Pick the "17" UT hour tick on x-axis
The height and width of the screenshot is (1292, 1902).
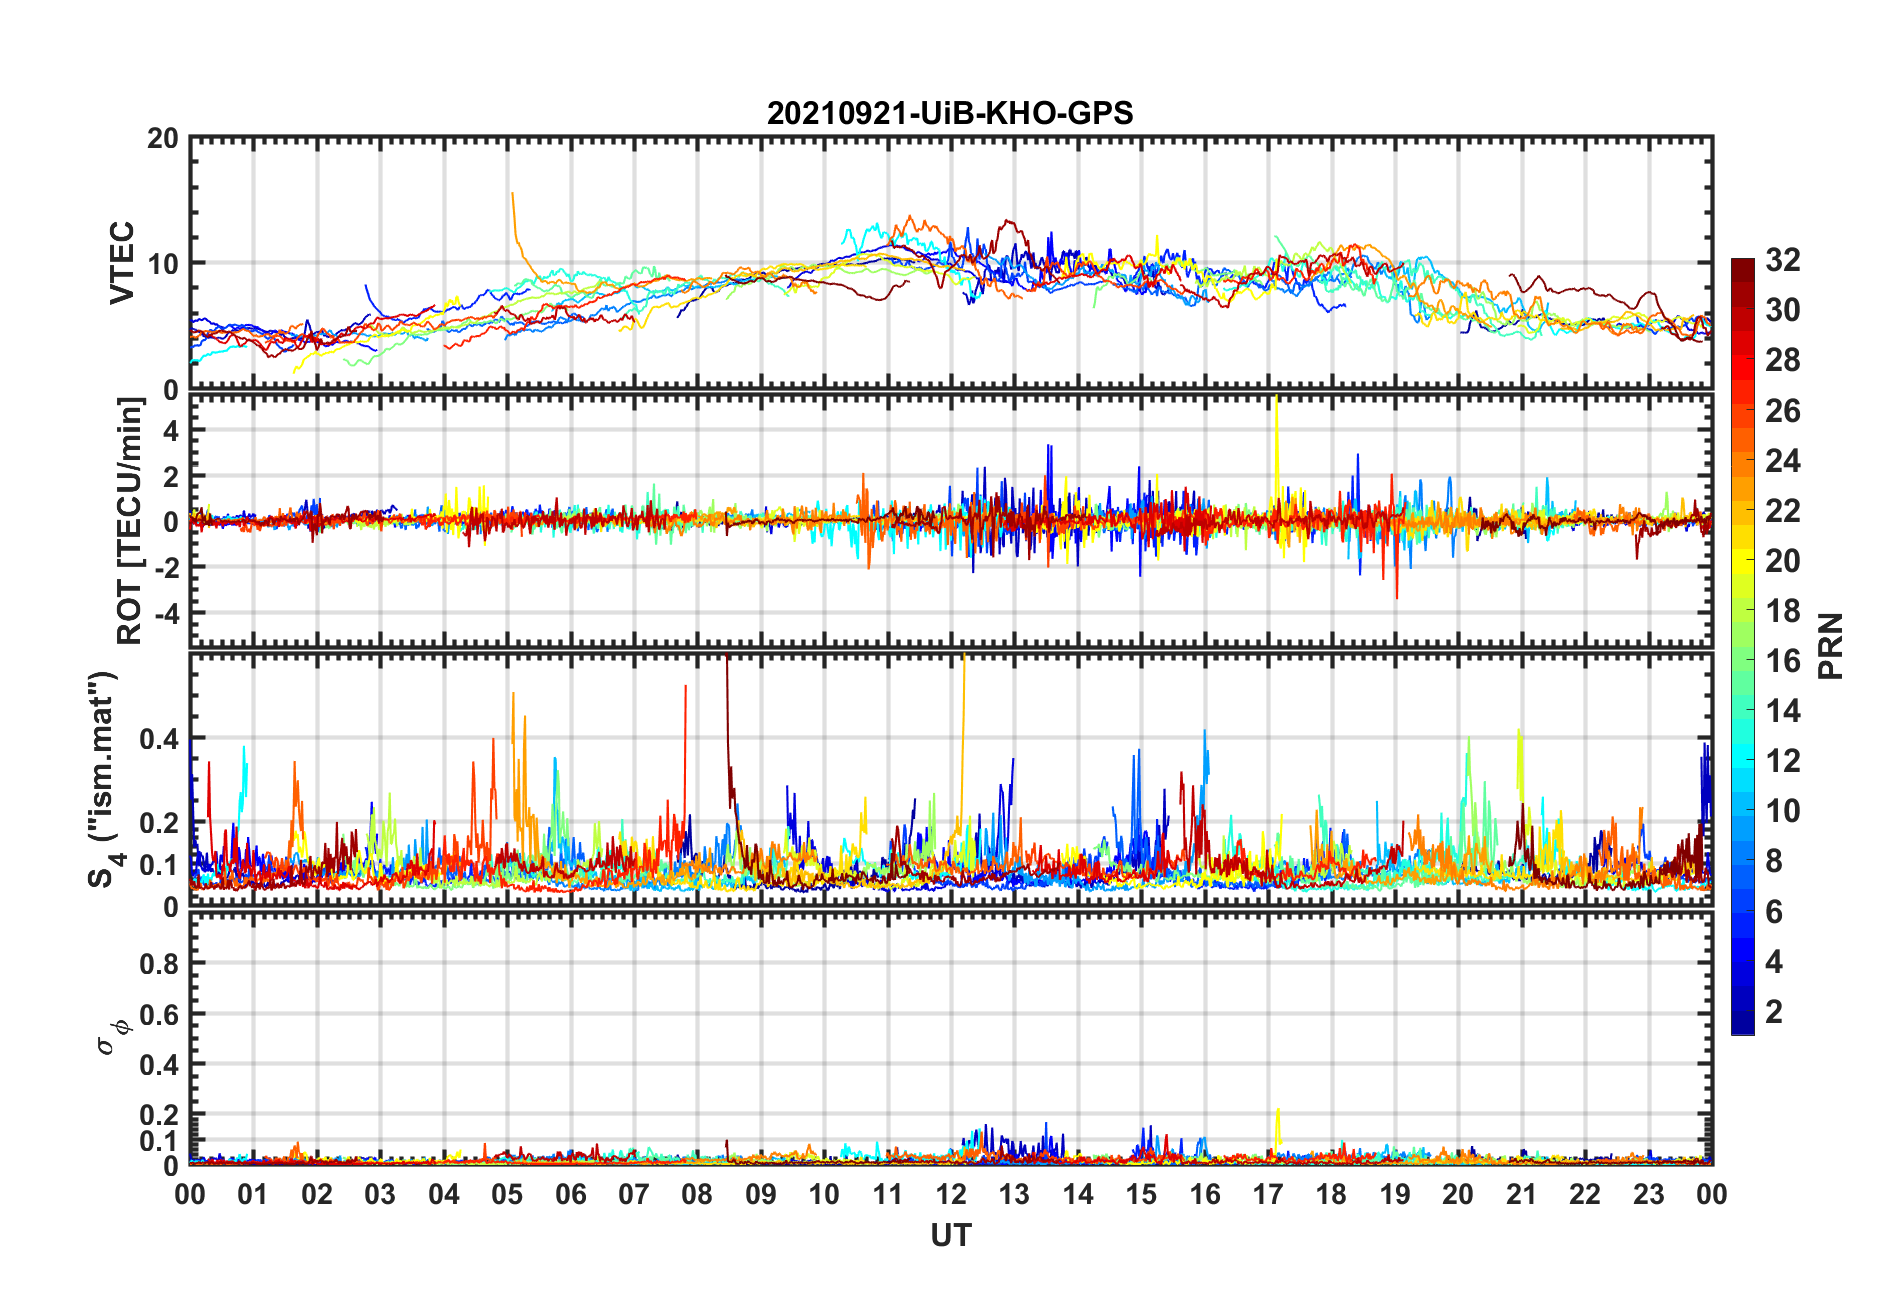pos(1268,1194)
